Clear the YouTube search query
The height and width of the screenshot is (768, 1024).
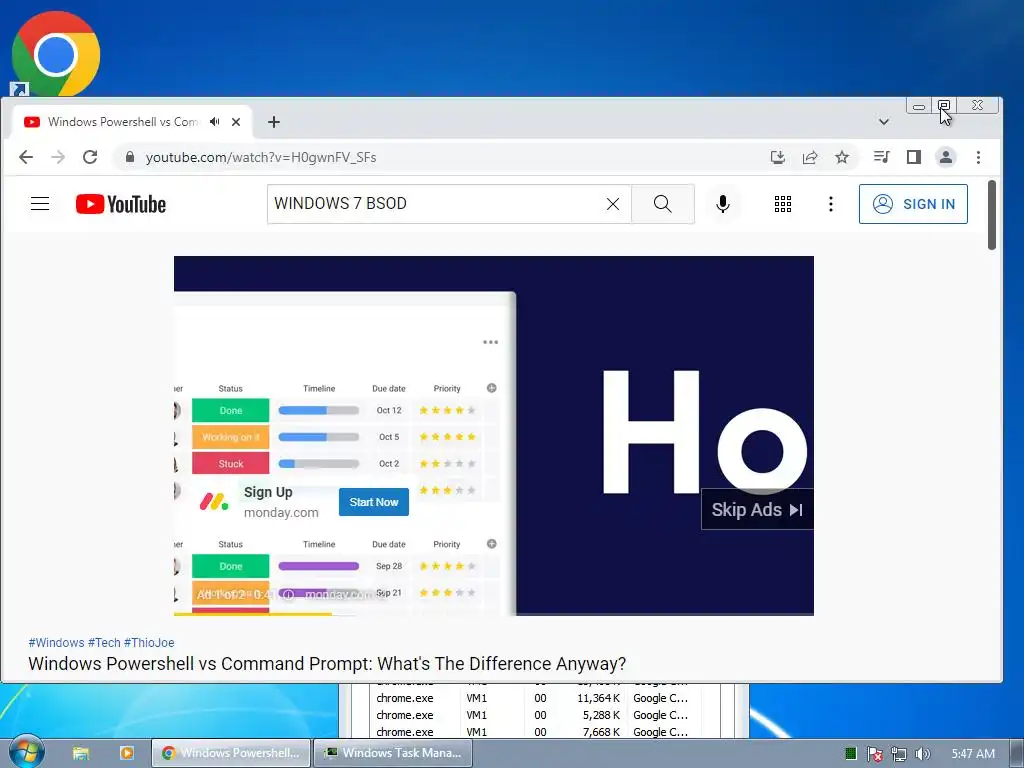[x=613, y=204]
